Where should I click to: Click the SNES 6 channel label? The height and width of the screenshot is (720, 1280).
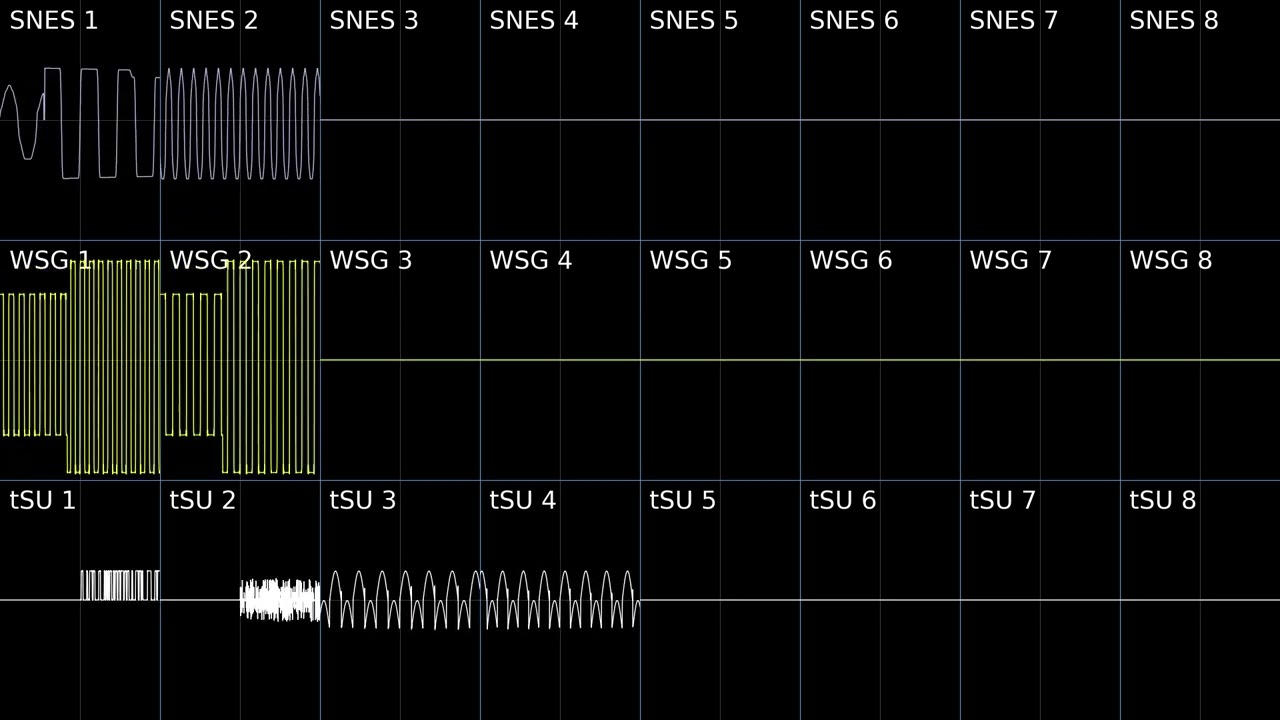point(854,21)
